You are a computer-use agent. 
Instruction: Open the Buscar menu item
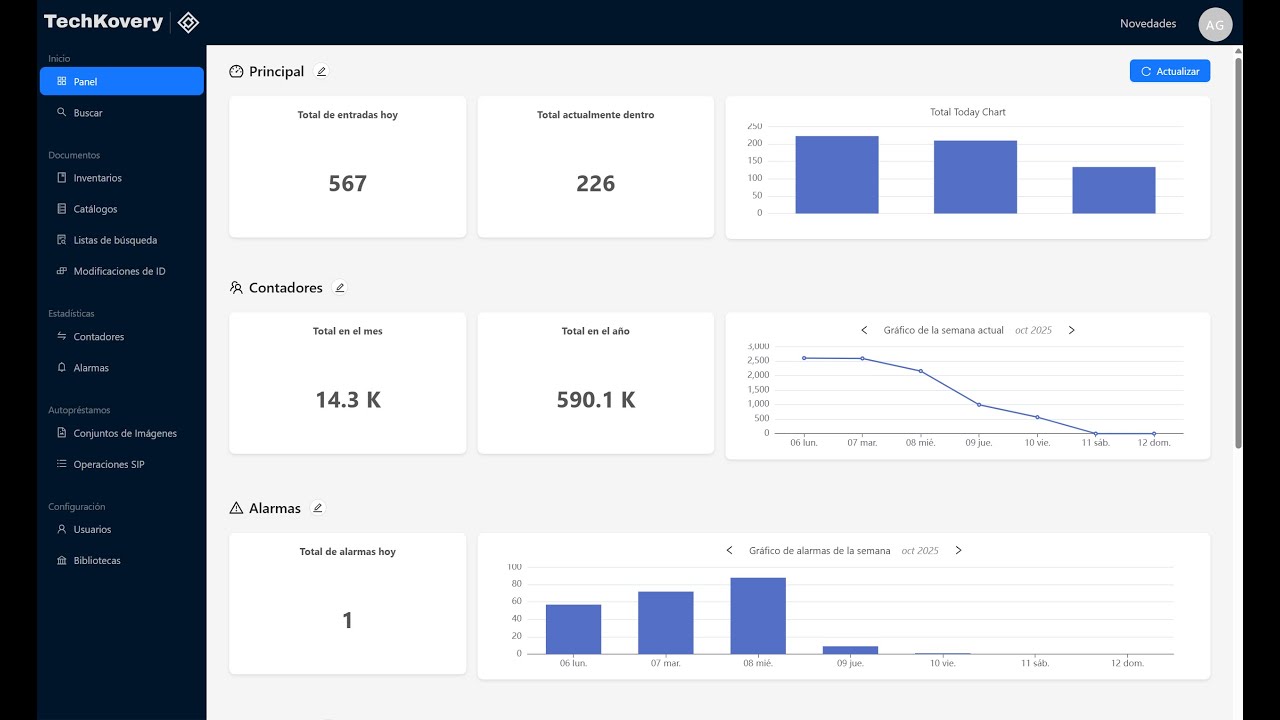[x=122, y=113]
